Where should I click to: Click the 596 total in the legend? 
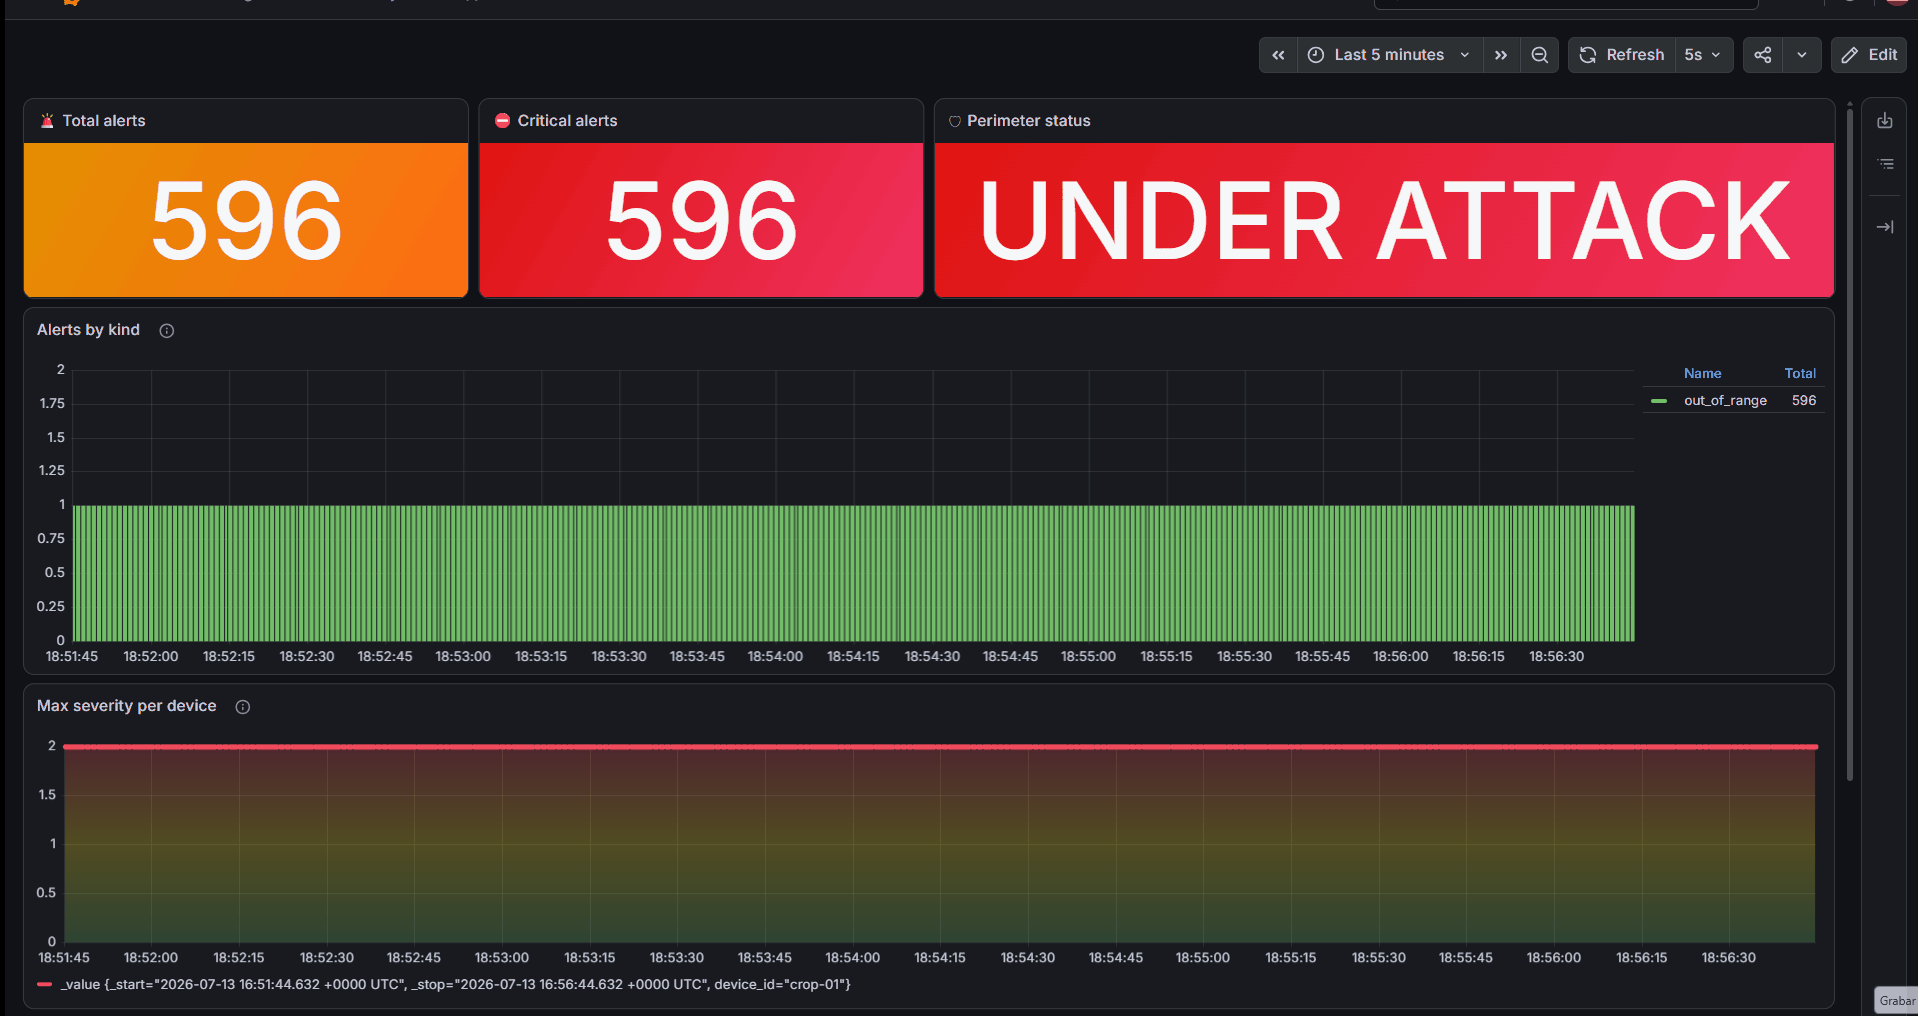coord(1804,401)
